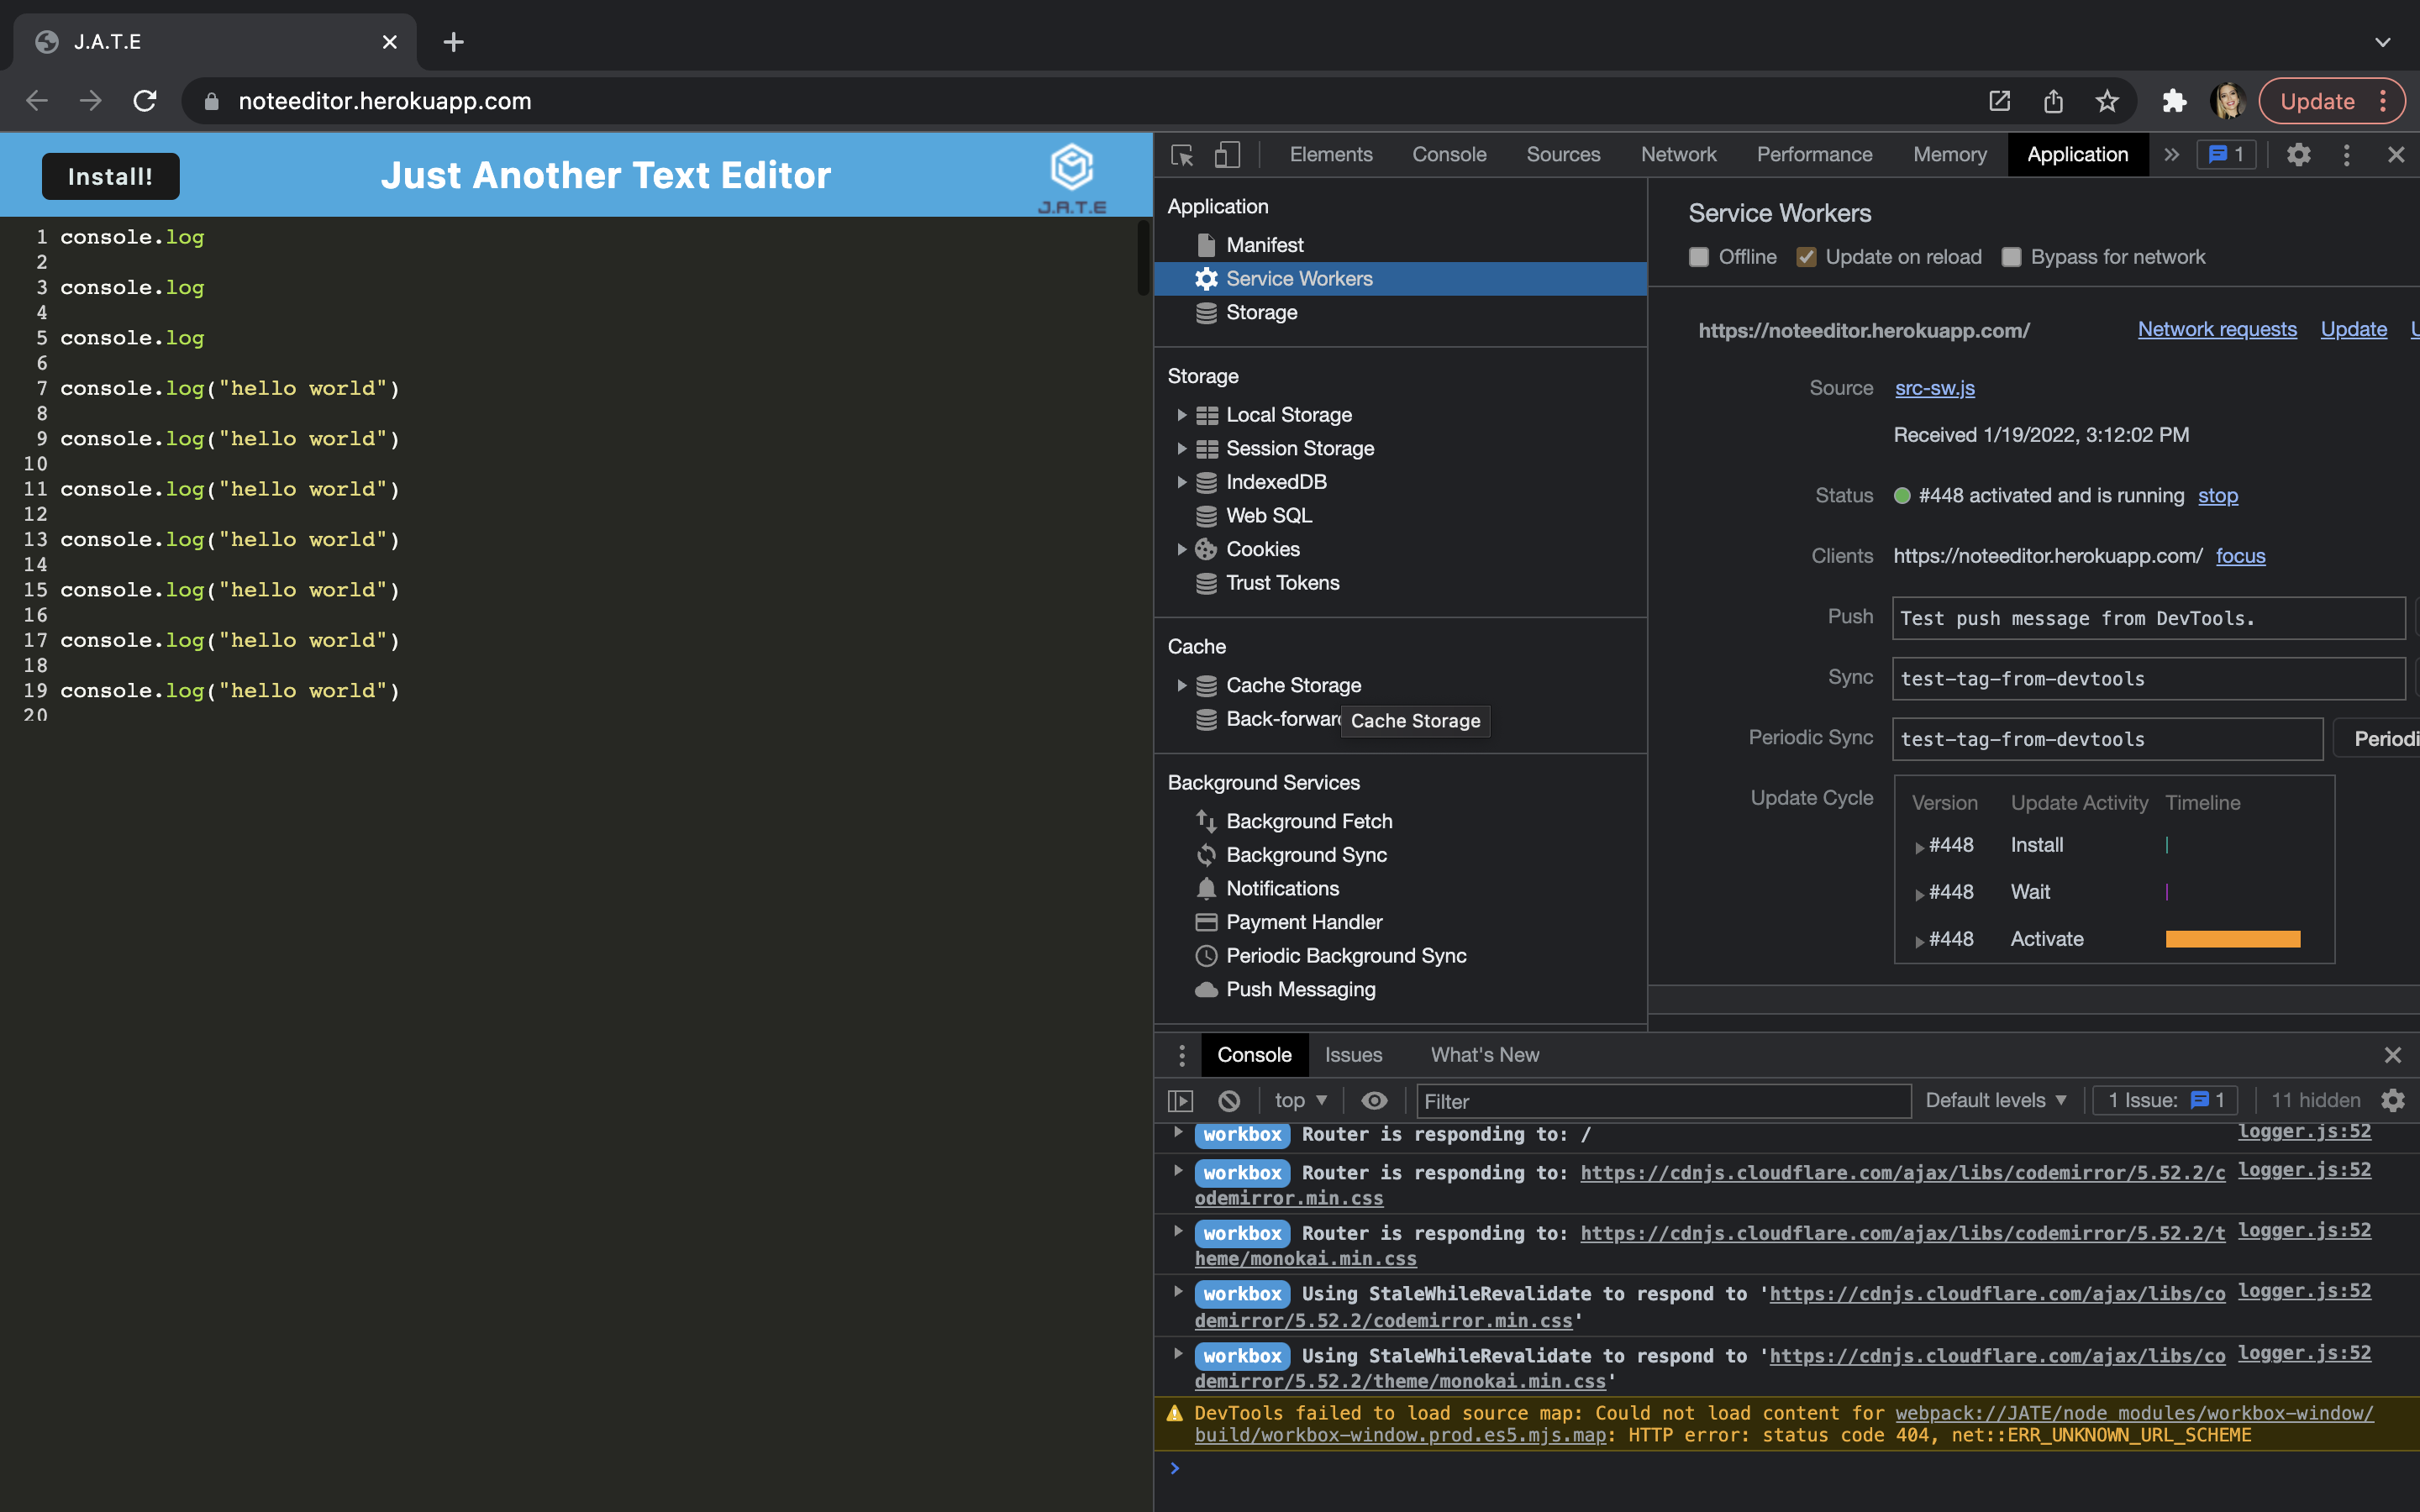Viewport: 2420px width, 1512px height.
Task: Click the focus client link
Action: pyautogui.click(x=2240, y=556)
